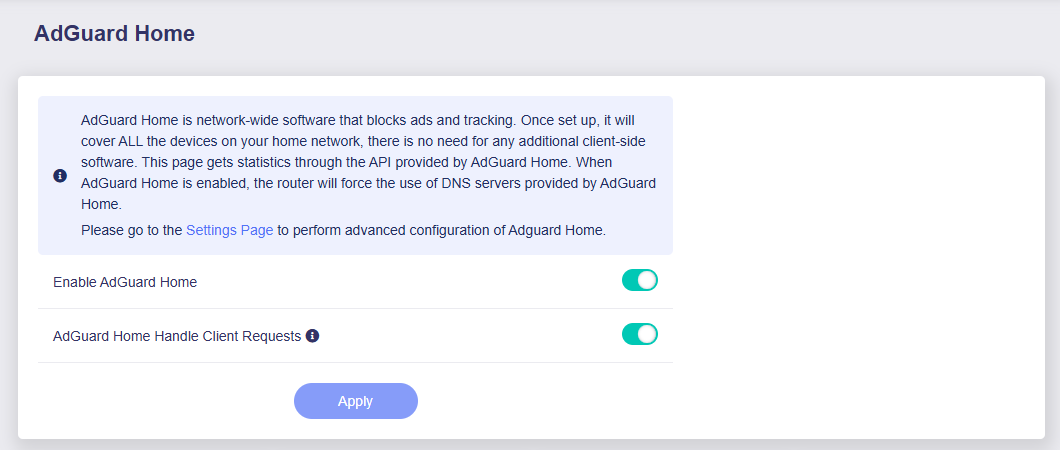Click the "AdGuard Home Handle Client Requests" label

click(177, 336)
